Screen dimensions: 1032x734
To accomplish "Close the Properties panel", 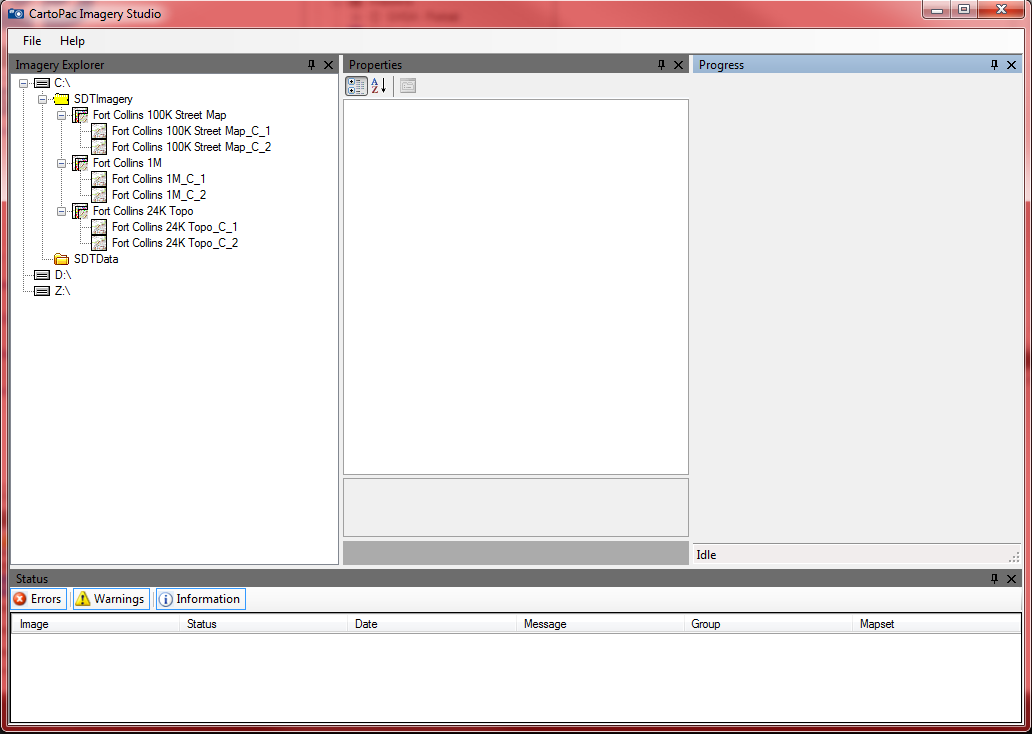I will 679,65.
